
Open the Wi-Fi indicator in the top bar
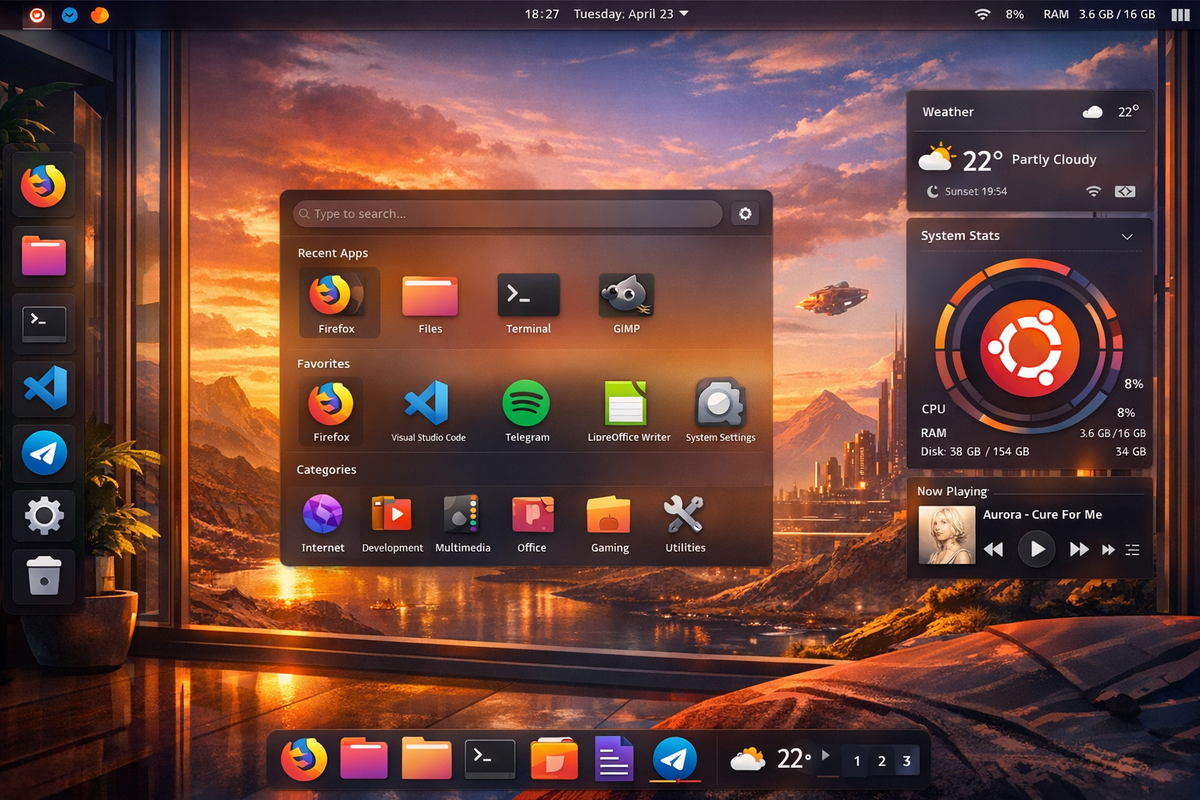[x=982, y=15]
